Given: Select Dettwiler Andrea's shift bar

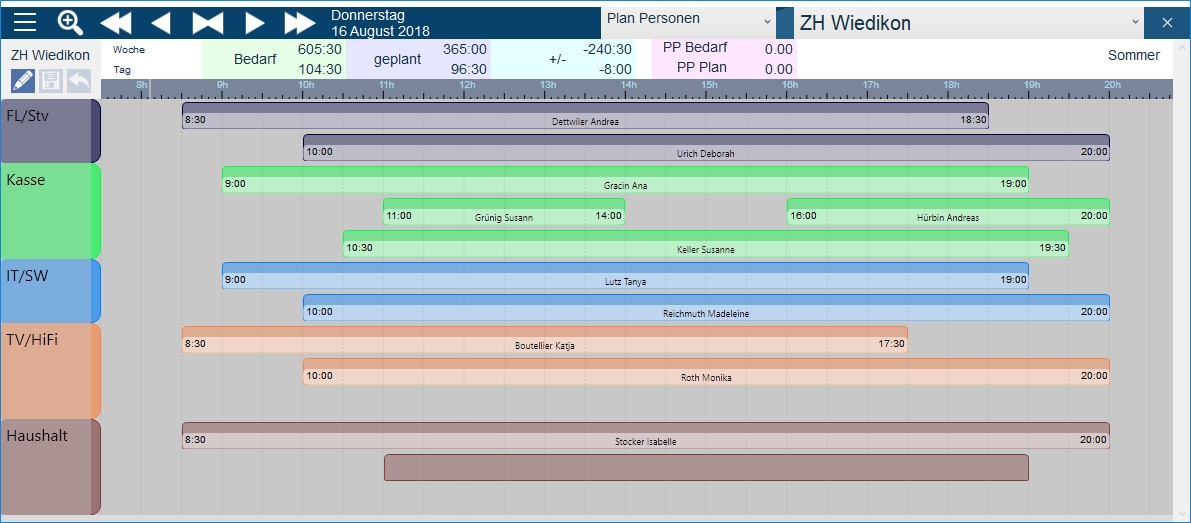Looking at the screenshot, I should (585, 116).
